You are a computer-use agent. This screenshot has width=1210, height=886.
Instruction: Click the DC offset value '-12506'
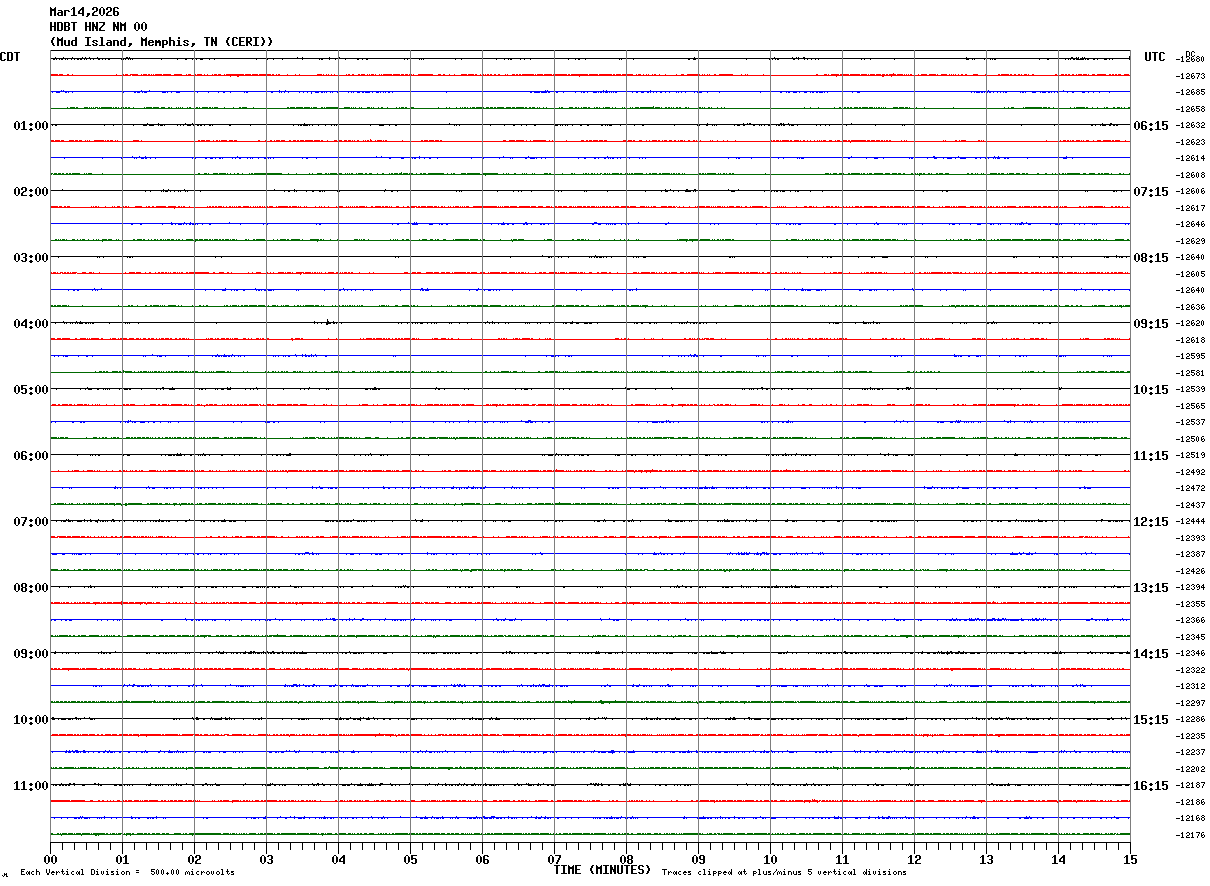pyautogui.click(x=1190, y=439)
